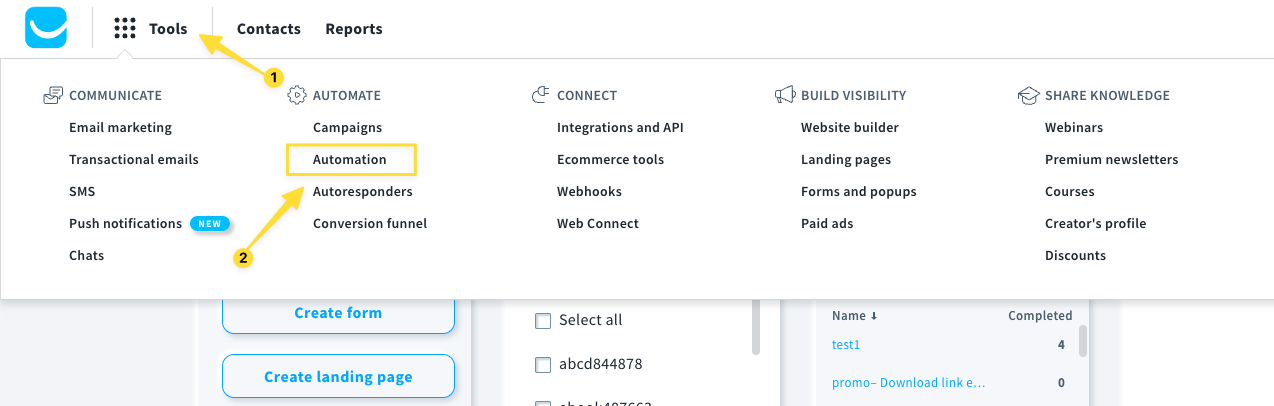The image size is (1274, 406).
Task: Click the Build Visibility megaphone icon
Action: tap(784, 96)
